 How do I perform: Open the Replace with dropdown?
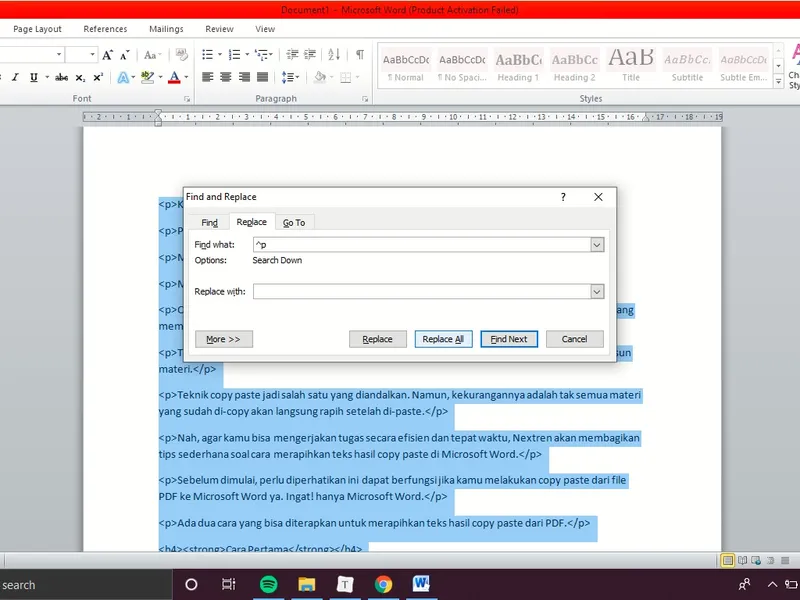point(597,291)
